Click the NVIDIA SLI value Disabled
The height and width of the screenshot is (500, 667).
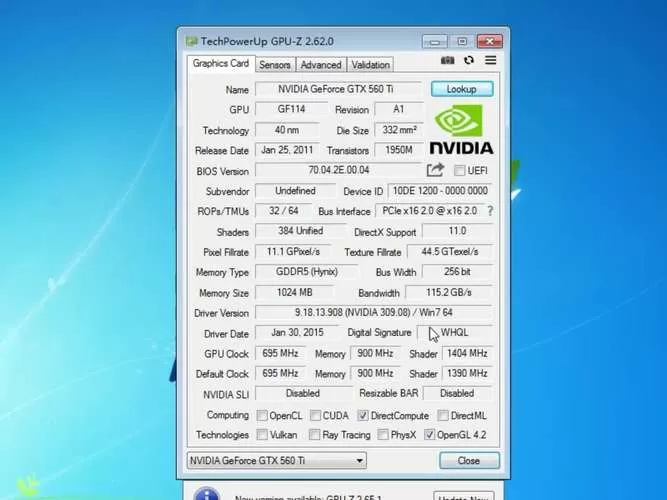[303, 393]
